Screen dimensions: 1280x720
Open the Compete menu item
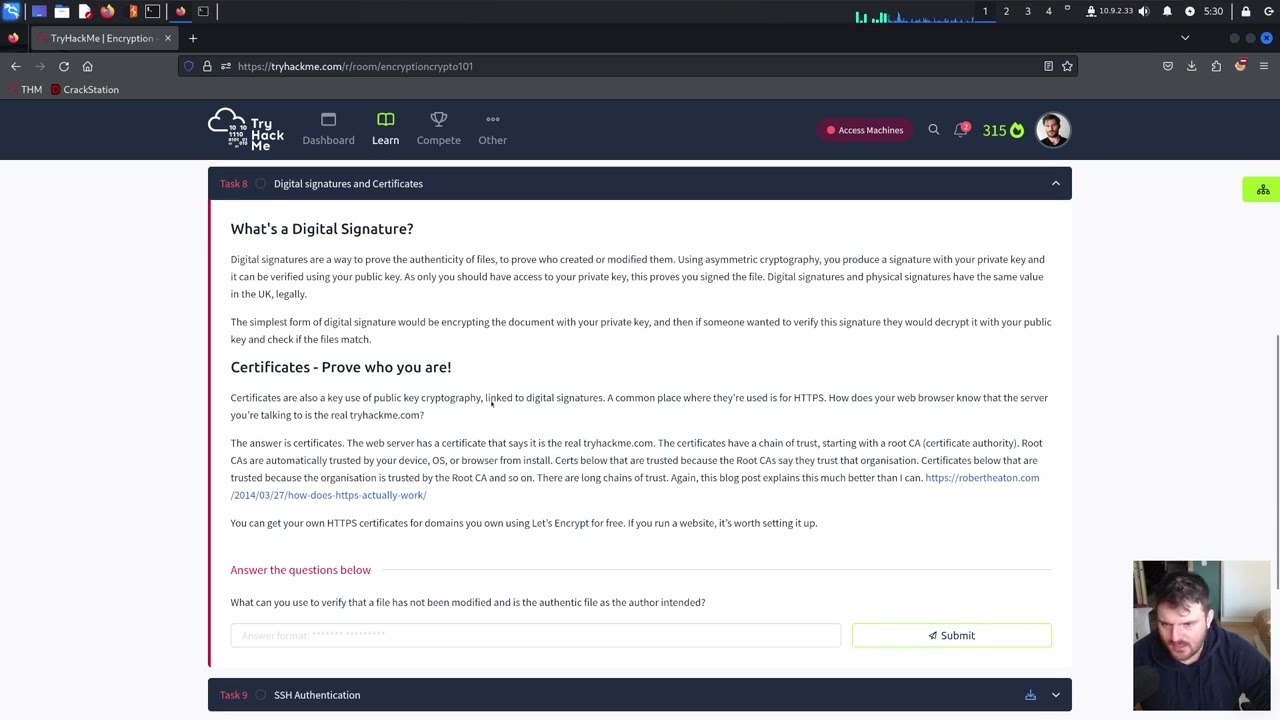tap(438, 129)
